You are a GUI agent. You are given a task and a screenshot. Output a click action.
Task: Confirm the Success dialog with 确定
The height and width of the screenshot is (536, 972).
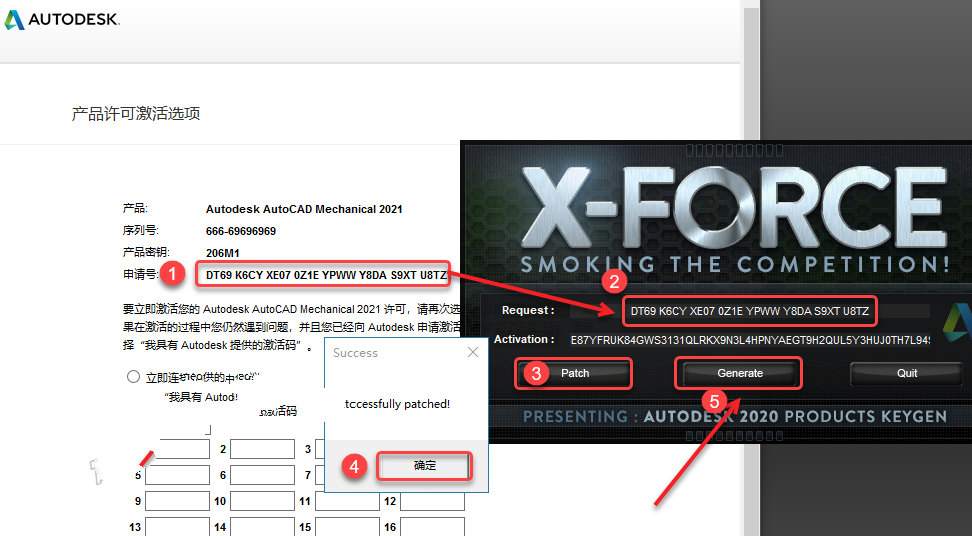425,465
